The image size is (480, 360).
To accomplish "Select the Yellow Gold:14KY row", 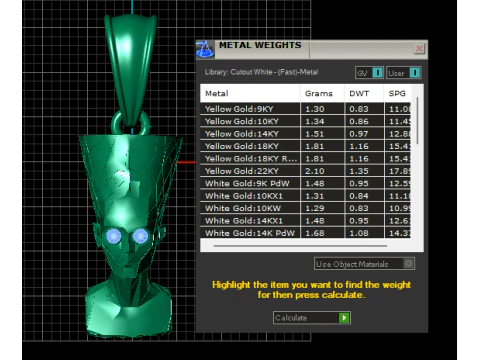I will point(305,134).
